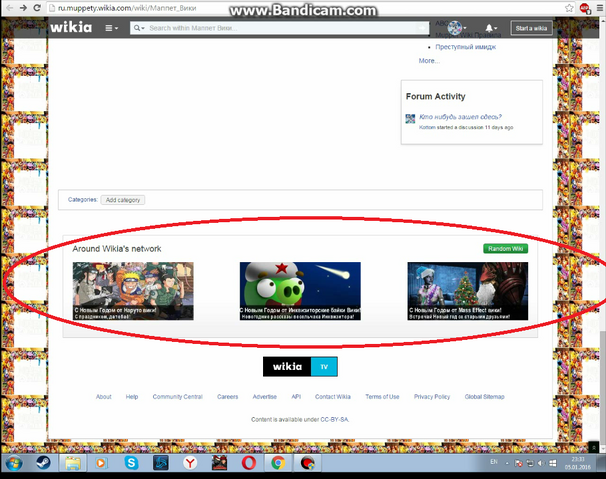Image resolution: width=606 pixels, height=479 pixels.
Task: Open the Bandicam recorder taskbar icon
Action: click(308, 463)
